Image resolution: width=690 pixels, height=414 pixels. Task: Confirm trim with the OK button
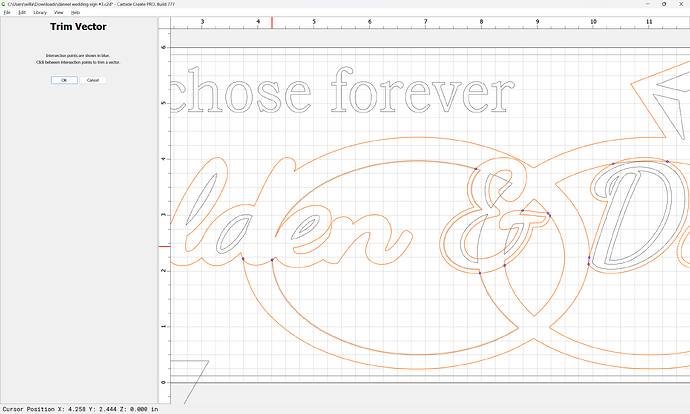pyautogui.click(x=64, y=80)
